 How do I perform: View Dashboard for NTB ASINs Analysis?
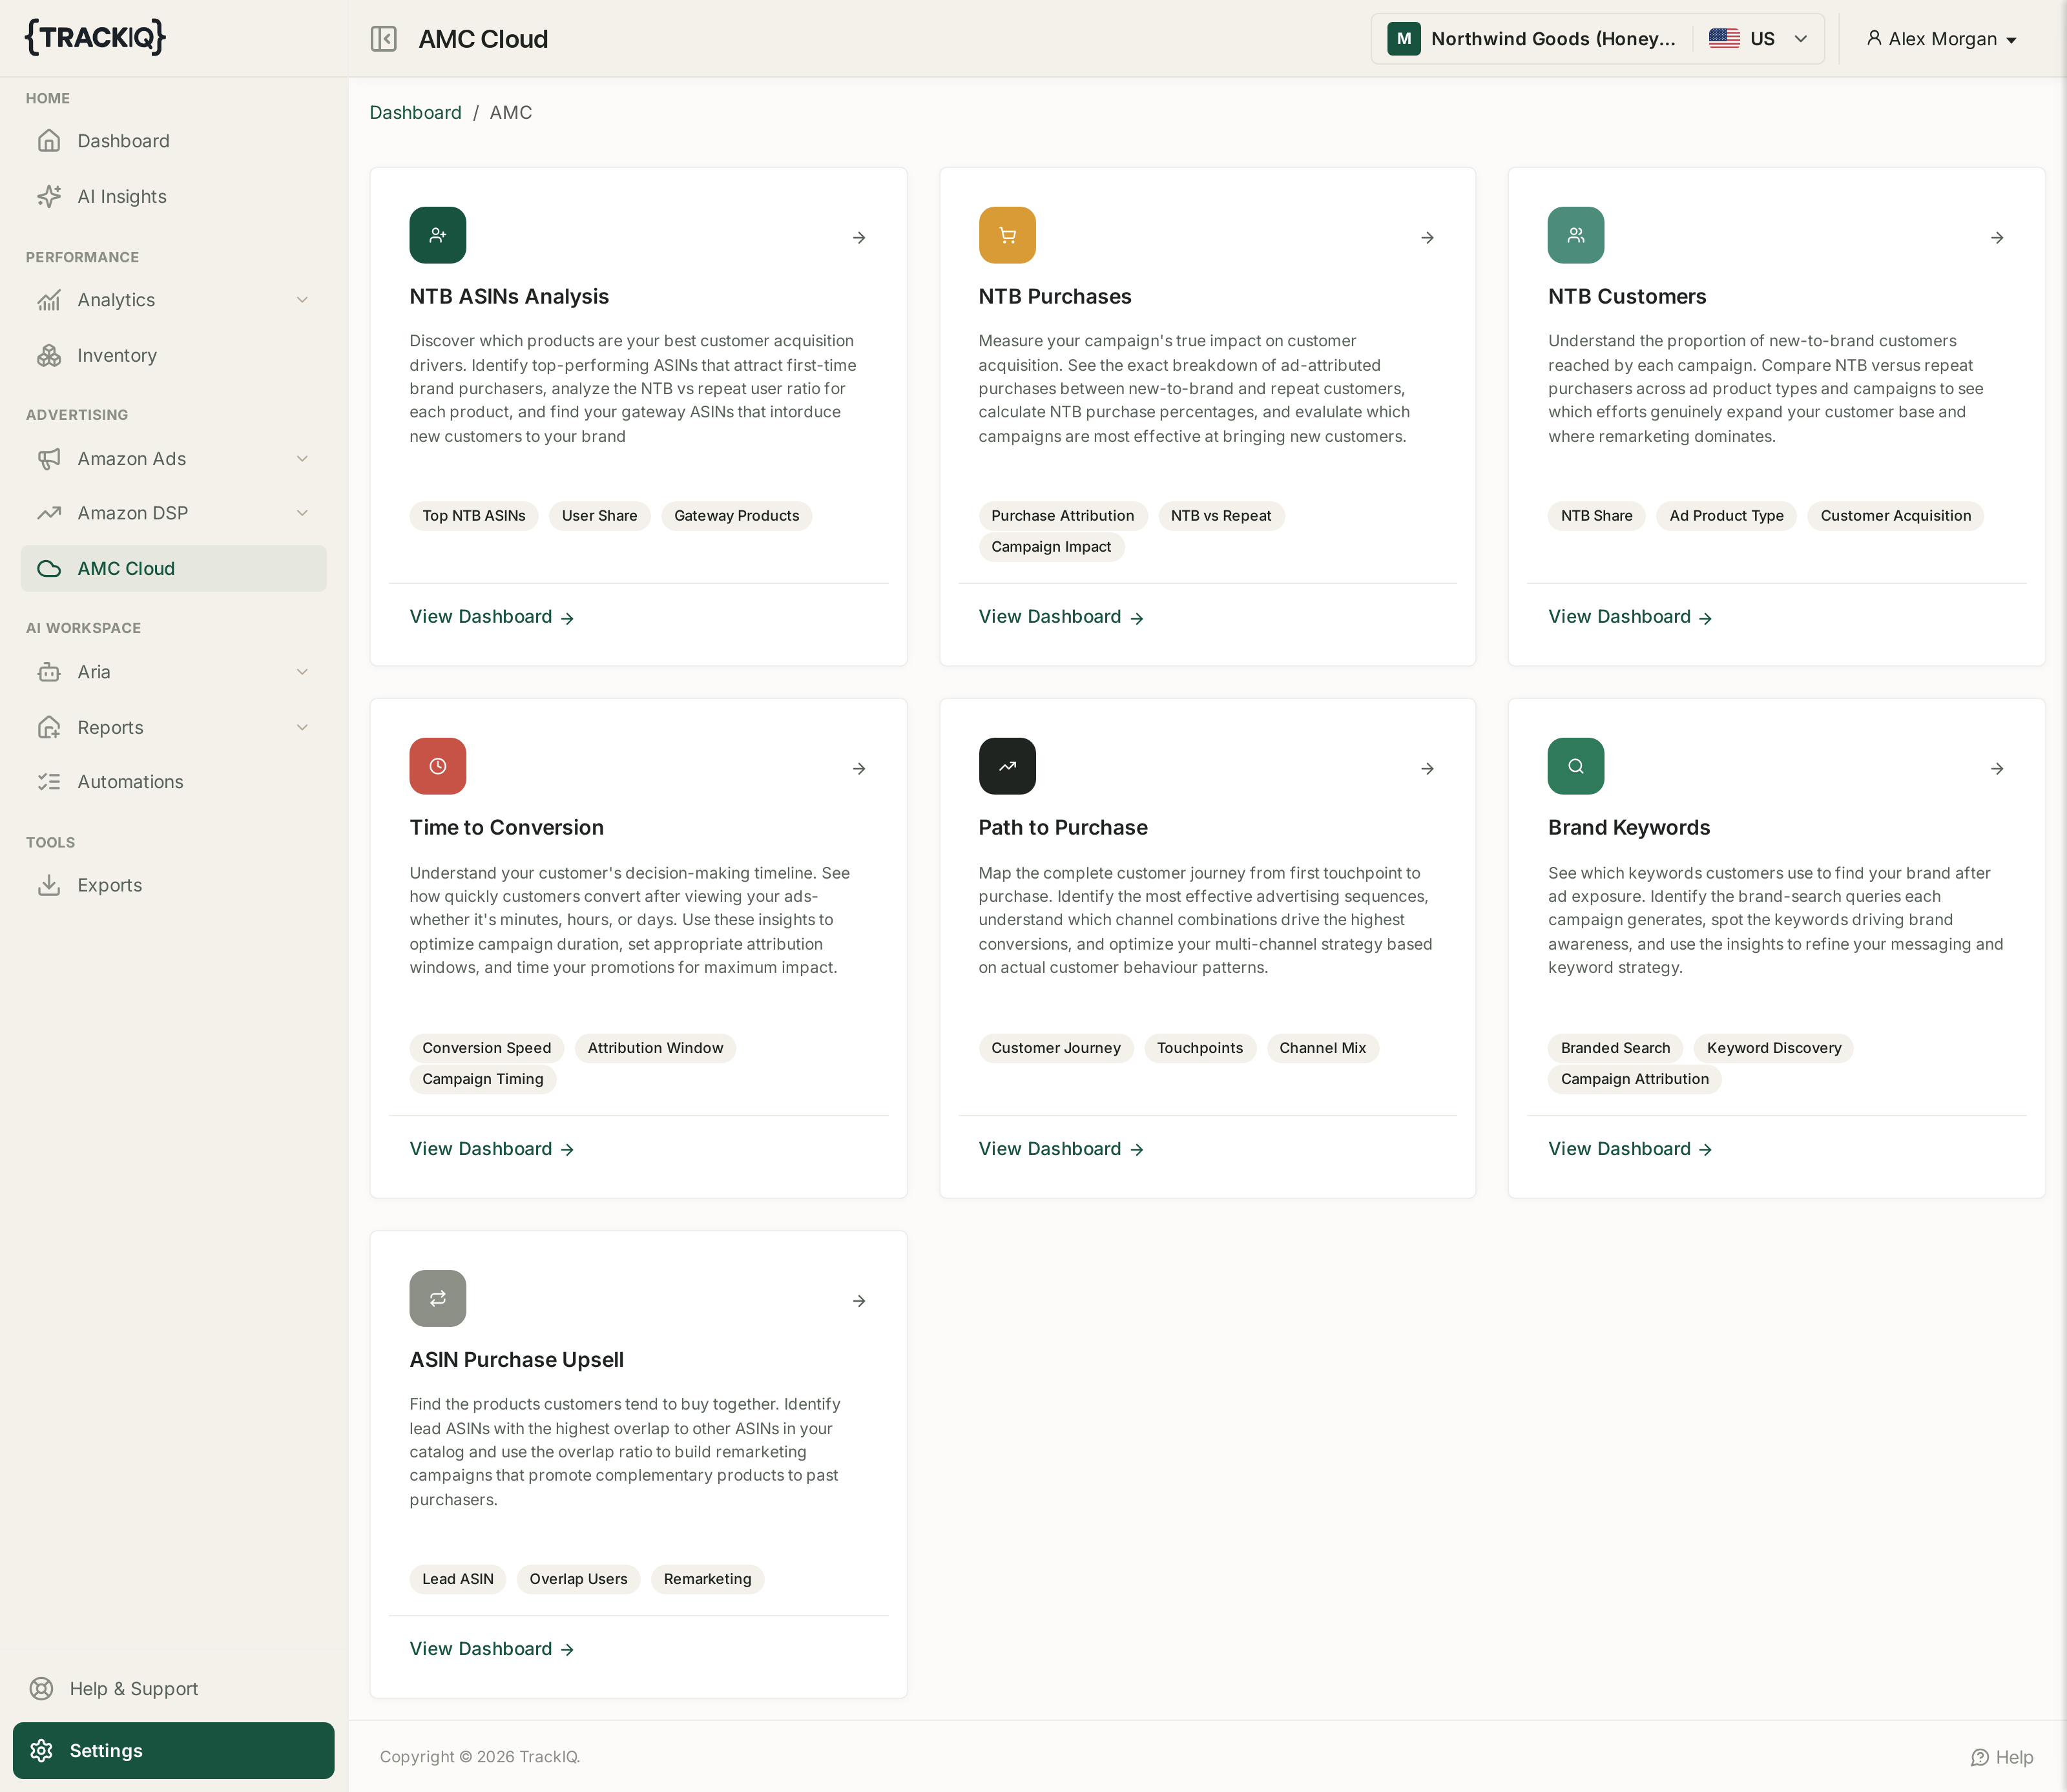coord(491,617)
